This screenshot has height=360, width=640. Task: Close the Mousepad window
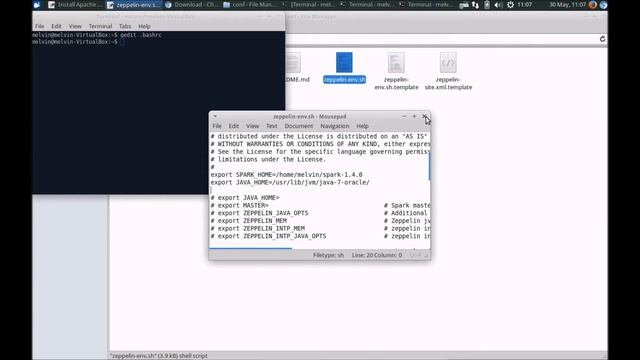(x=424, y=116)
